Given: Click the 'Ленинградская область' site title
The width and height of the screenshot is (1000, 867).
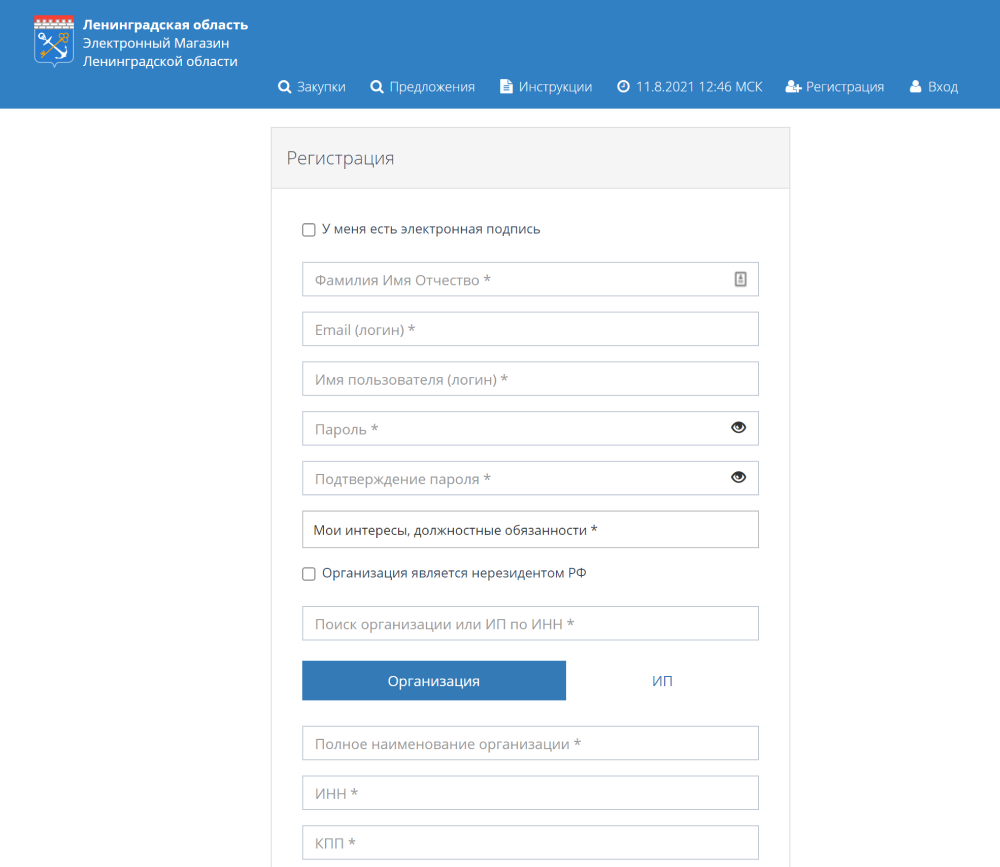Looking at the screenshot, I should pyautogui.click(x=165, y=25).
